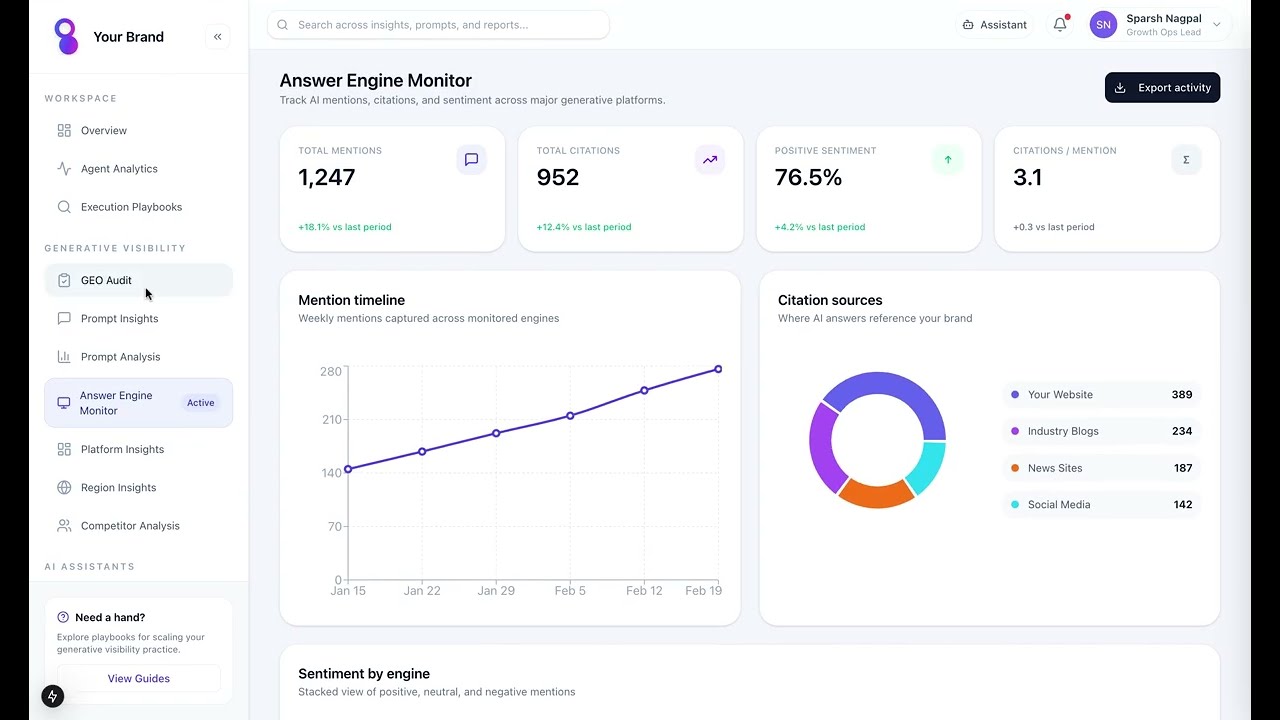This screenshot has height=720, width=1280.
Task: Expand the user account dropdown chevron
Action: (x=1216, y=25)
